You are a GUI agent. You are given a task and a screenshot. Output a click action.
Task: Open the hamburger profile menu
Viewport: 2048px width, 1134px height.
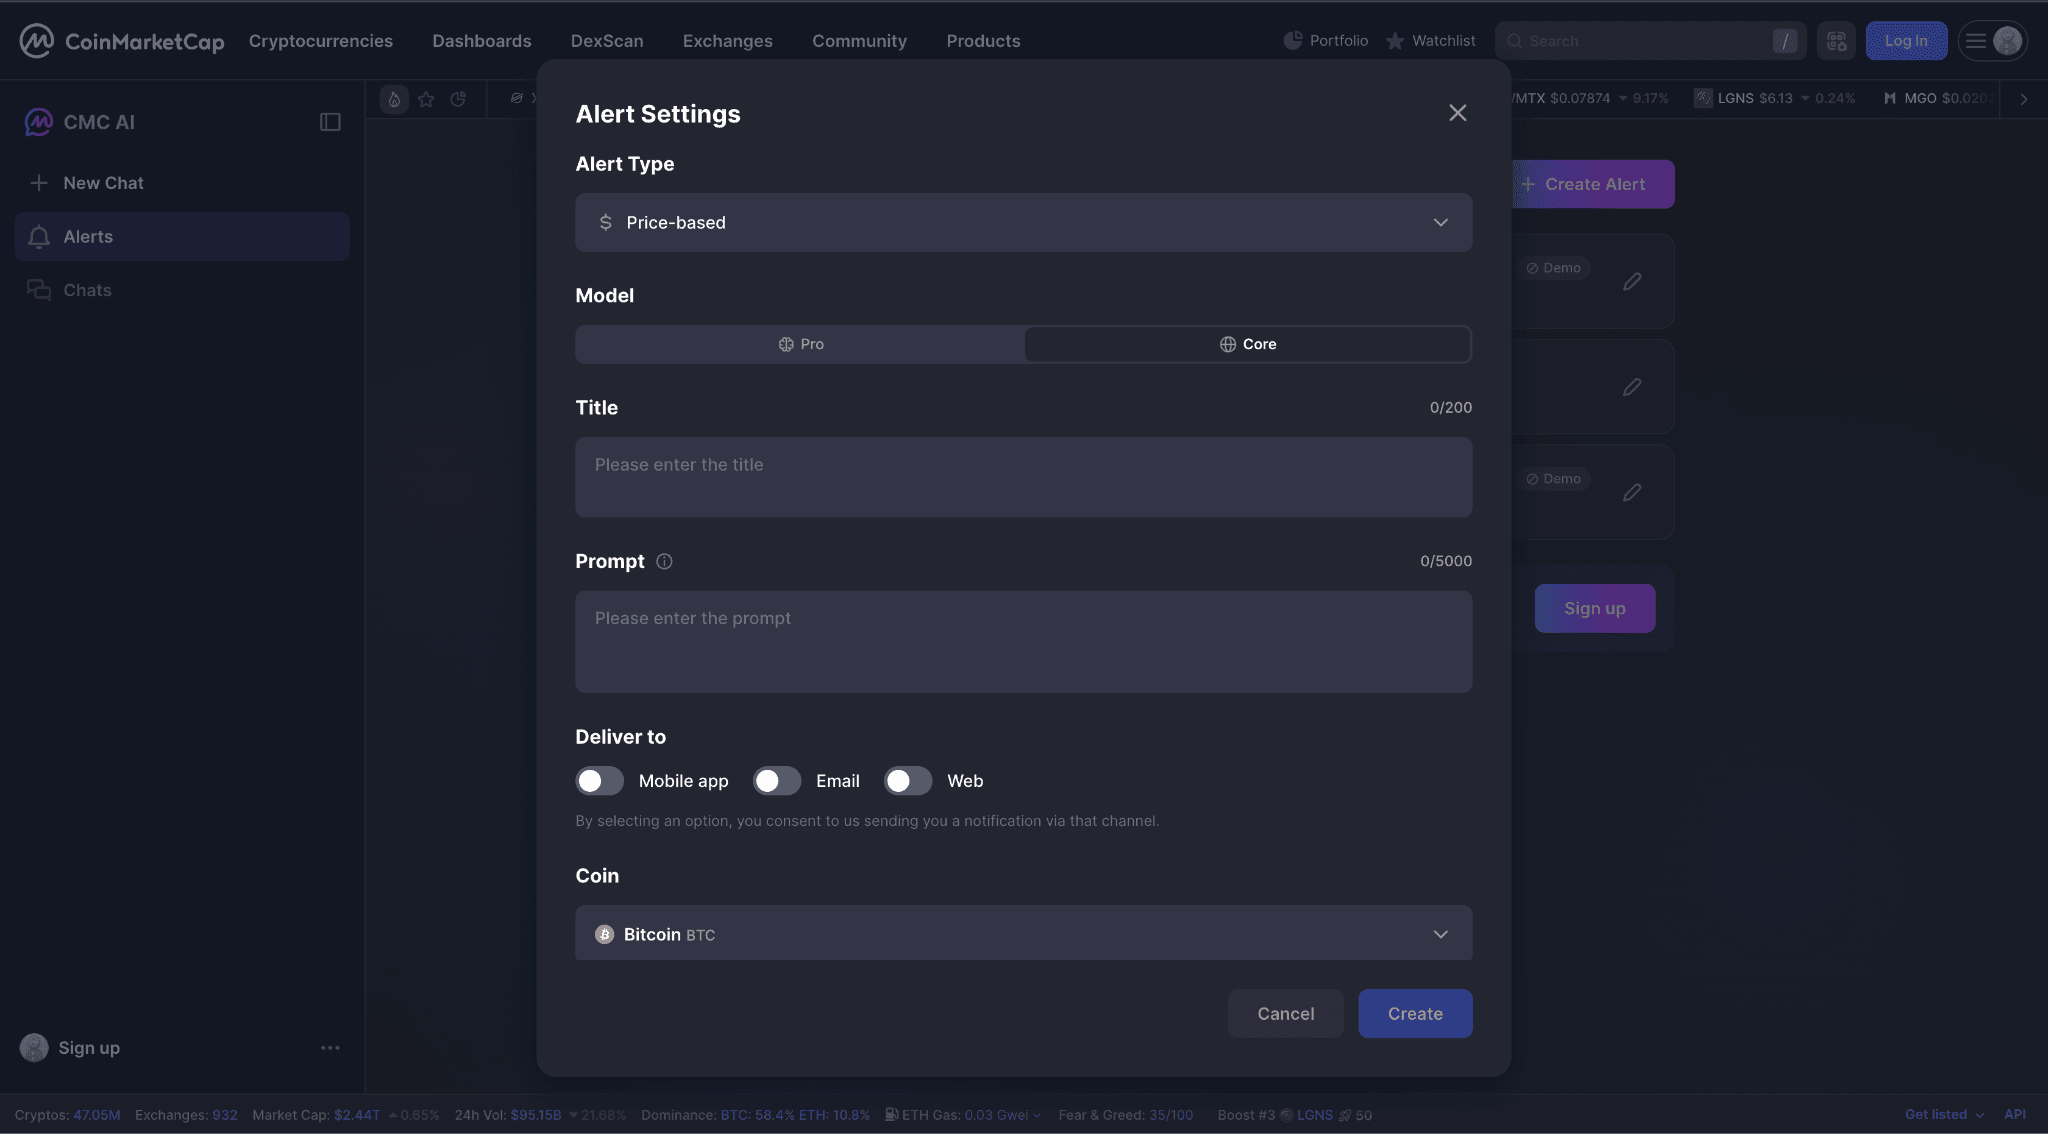[x=1992, y=41]
